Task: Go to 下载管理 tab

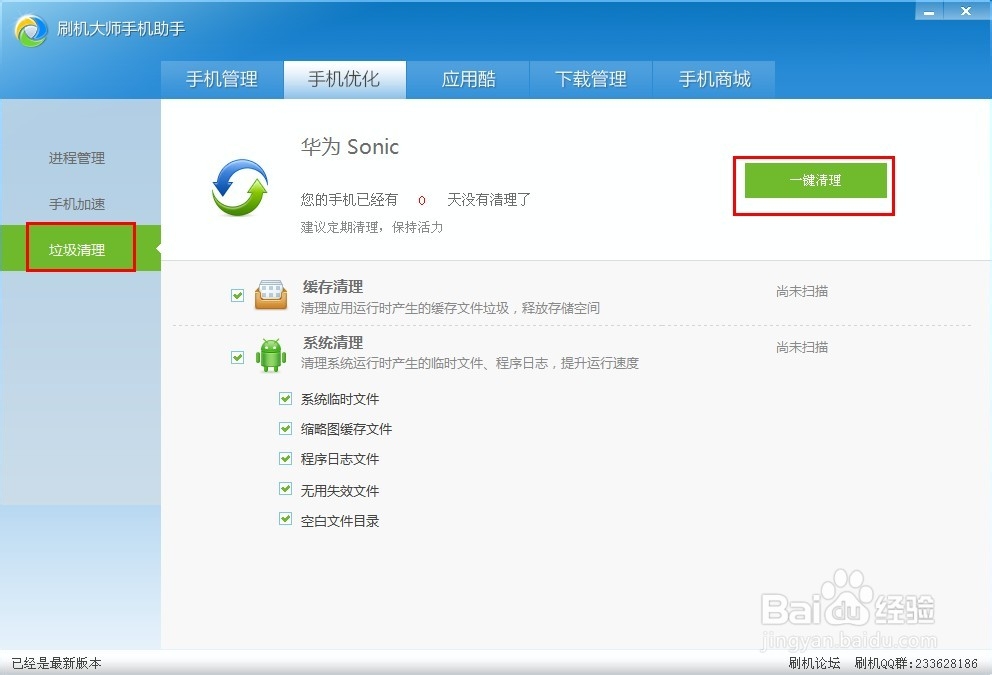Action: click(x=591, y=80)
